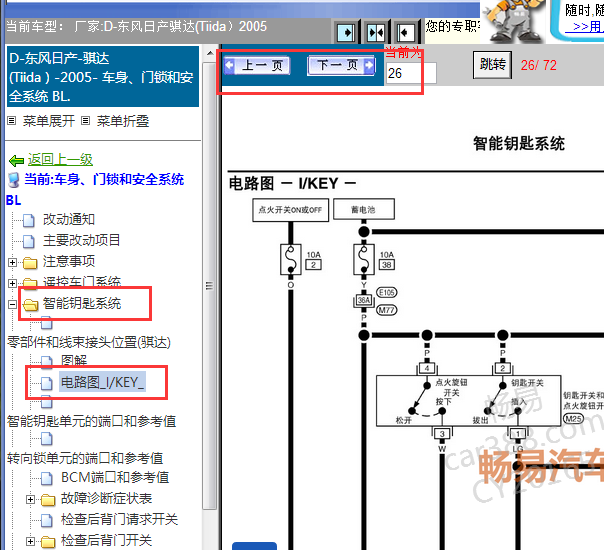Click the right-arrow panel toggle icon

[x=346, y=32]
